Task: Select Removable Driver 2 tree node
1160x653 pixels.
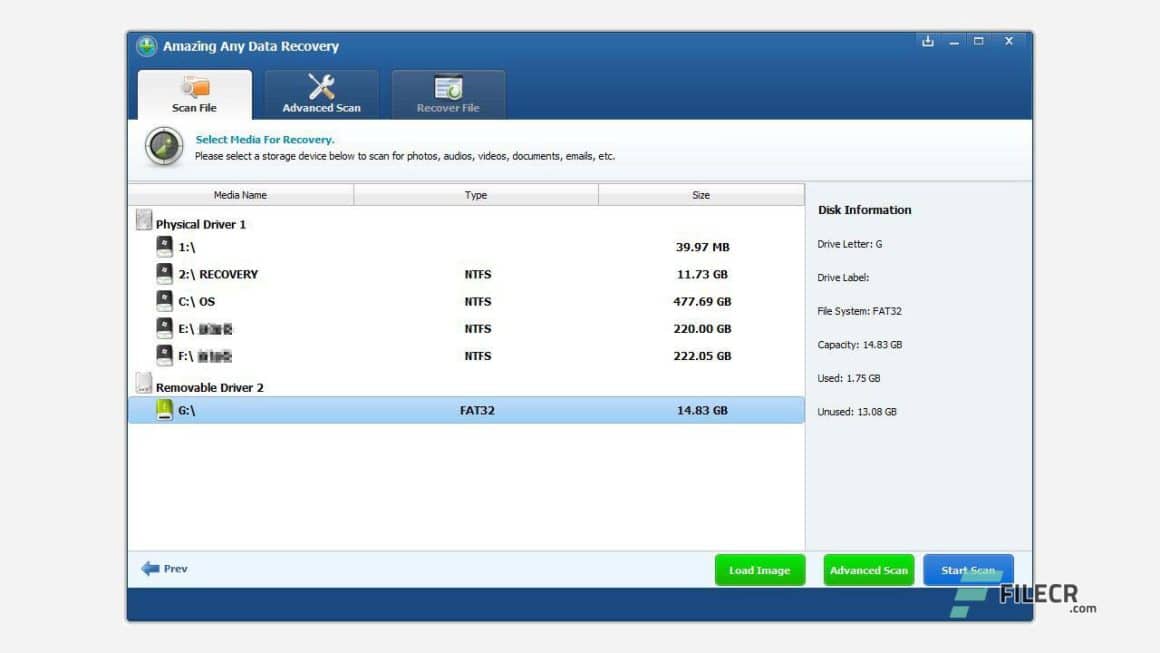Action: point(209,388)
